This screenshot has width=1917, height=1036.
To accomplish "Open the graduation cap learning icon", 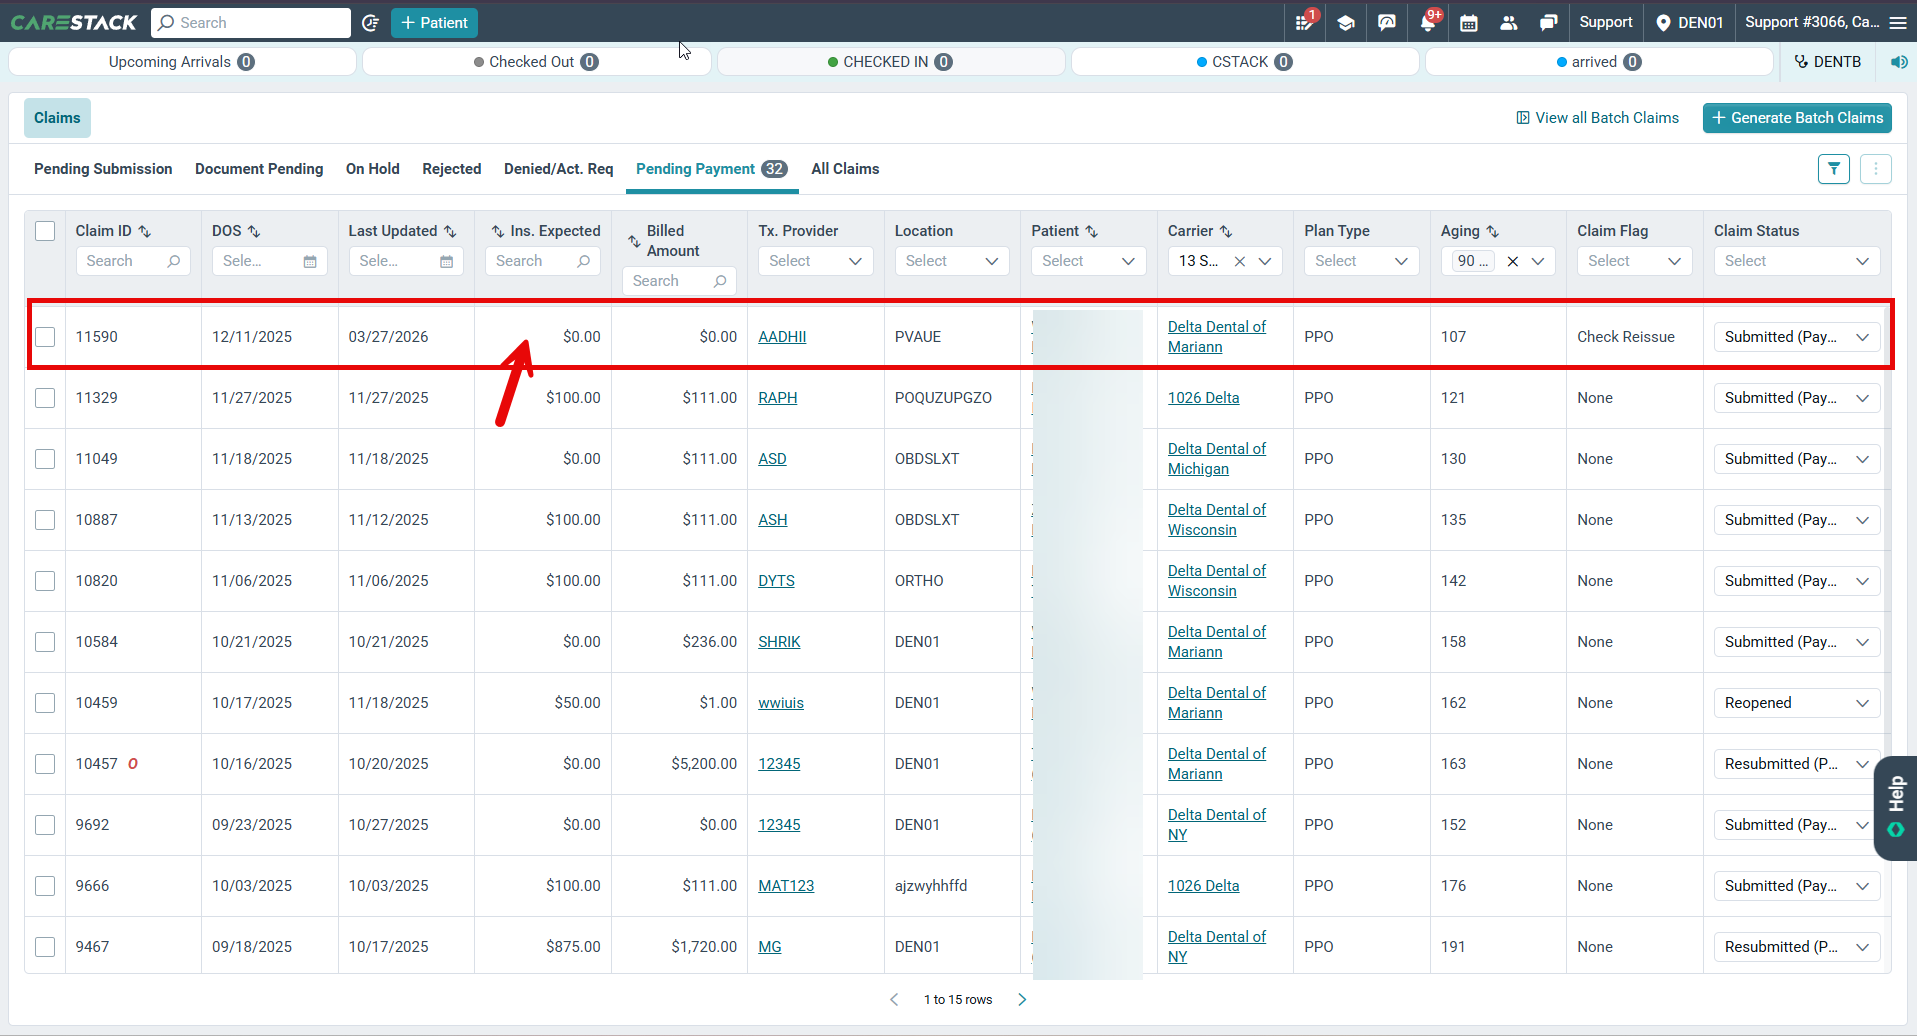I will click(x=1346, y=22).
